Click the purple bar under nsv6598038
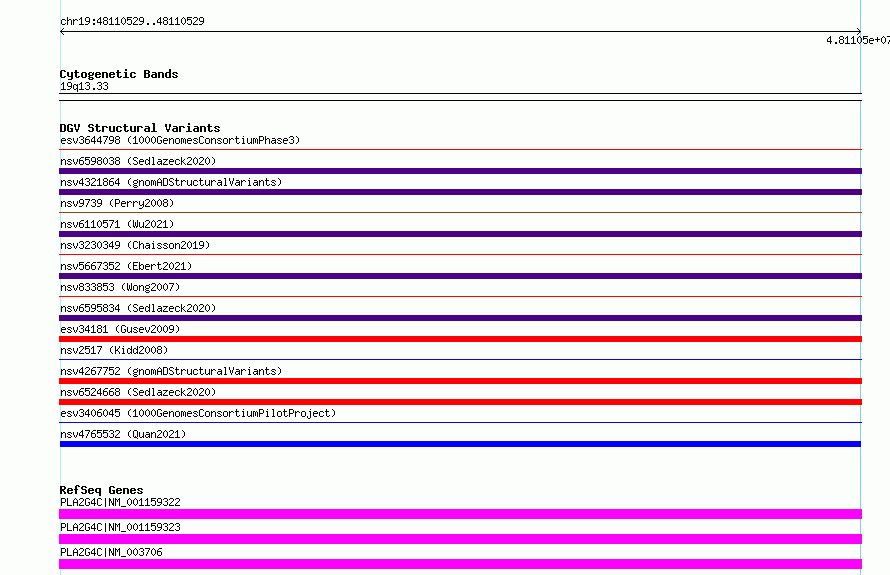 (x=460, y=171)
